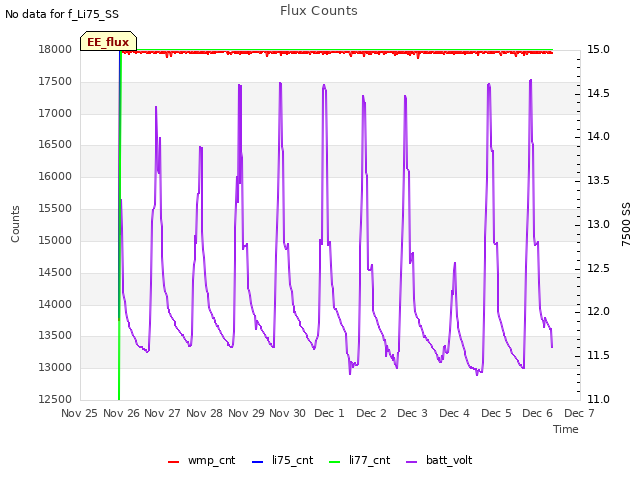The width and height of the screenshot is (640, 480).
Task: Click the 14.5 right axis value
Action: (598, 93)
